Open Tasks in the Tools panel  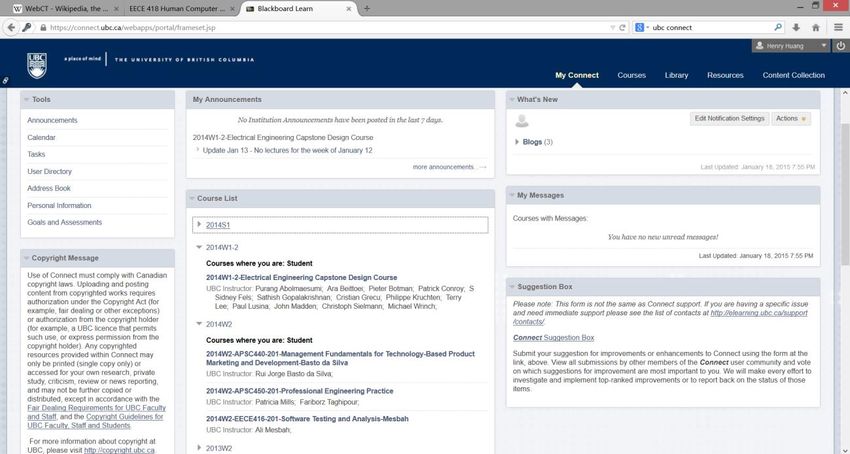pyautogui.click(x=36, y=155)
